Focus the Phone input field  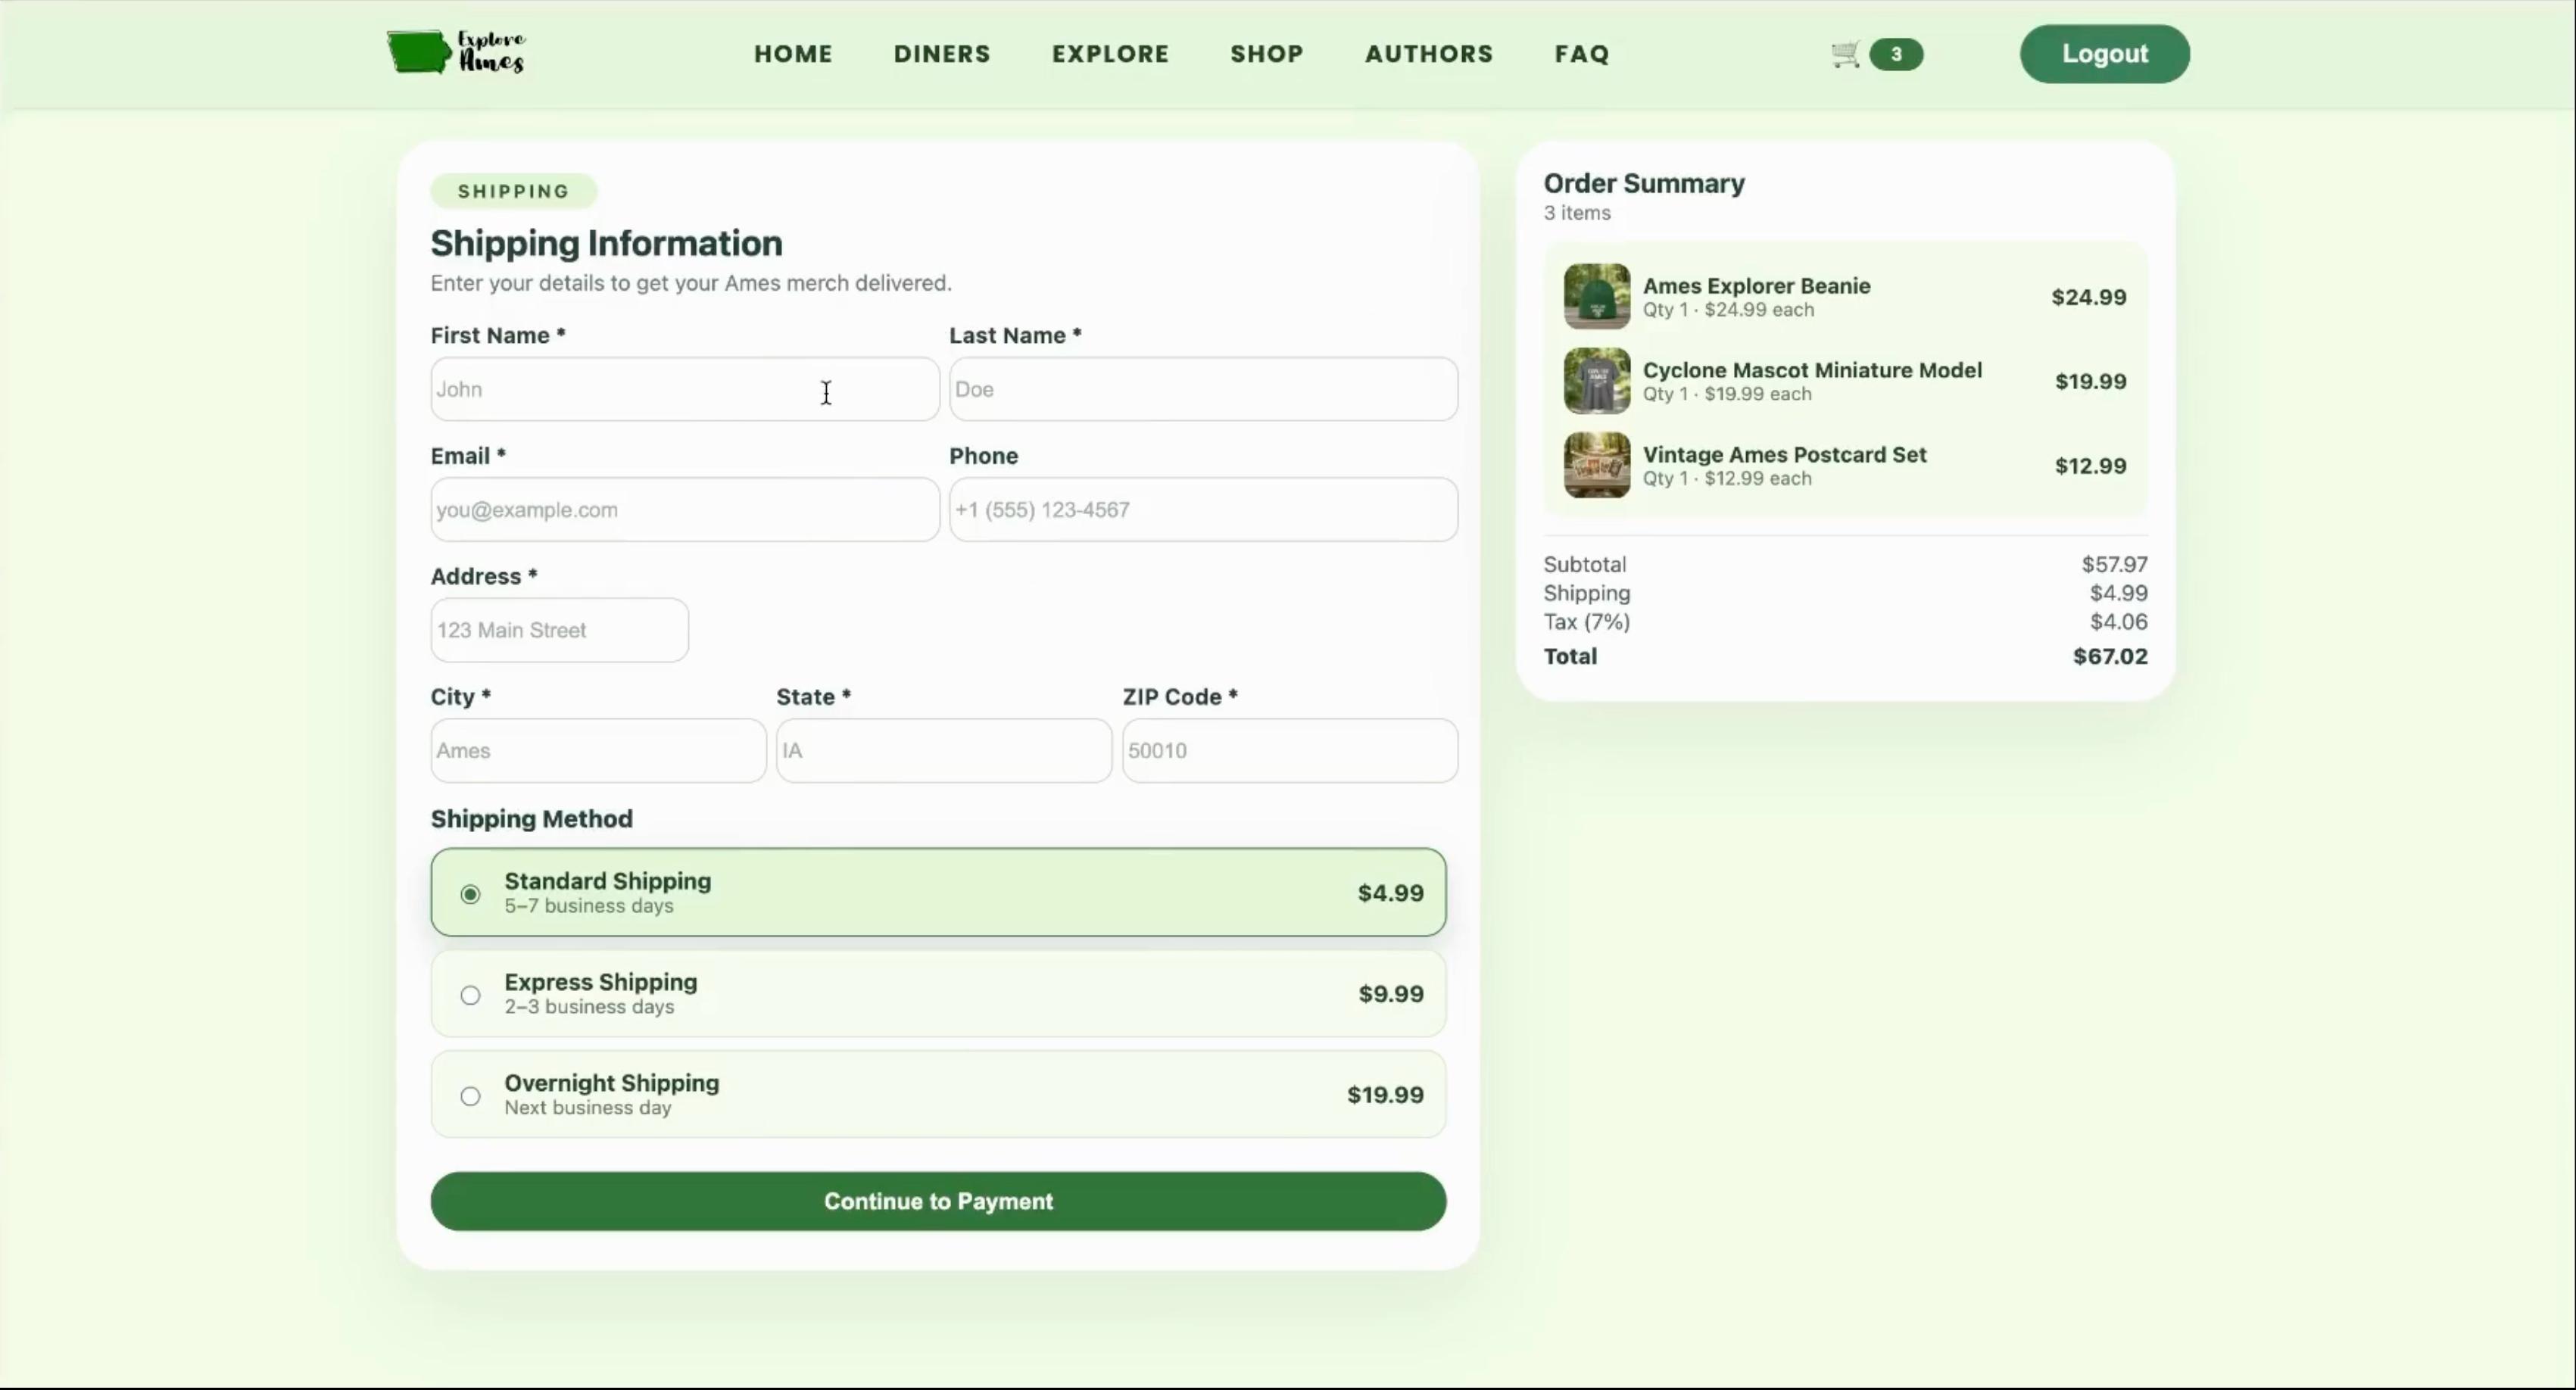(1203, 509)
